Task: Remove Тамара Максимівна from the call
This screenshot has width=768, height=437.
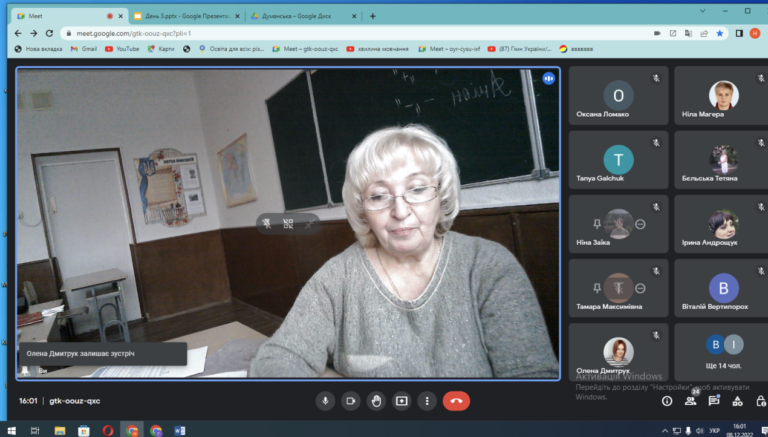Action: pyautogui.click(x=640, y=289)
